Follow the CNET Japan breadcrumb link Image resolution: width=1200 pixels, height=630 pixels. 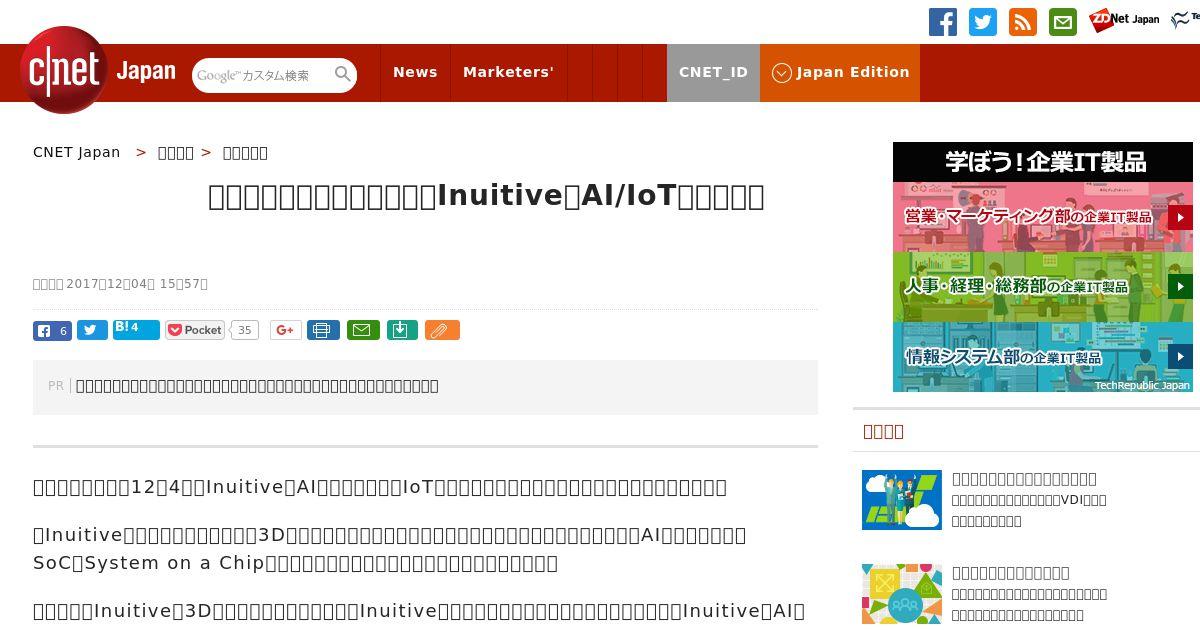[77, 152]
